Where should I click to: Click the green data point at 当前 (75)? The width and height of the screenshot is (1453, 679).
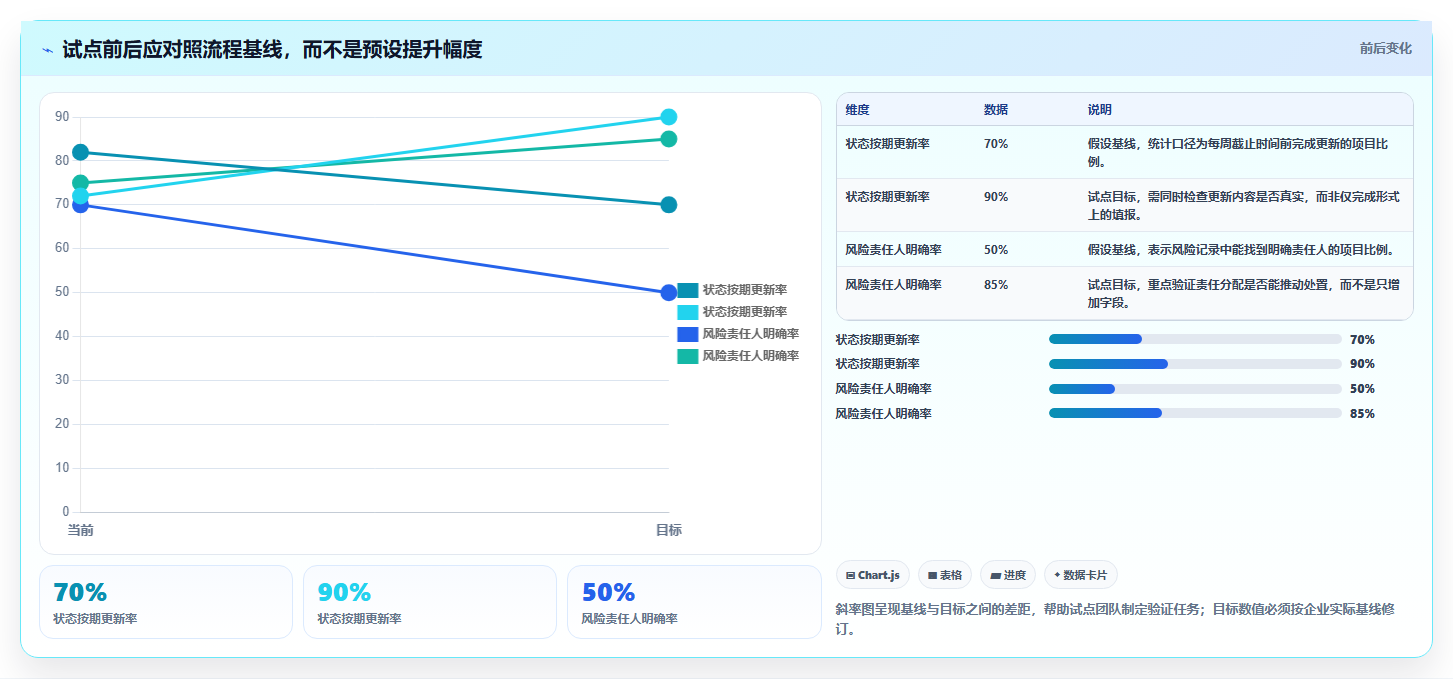tap(81, 183)
